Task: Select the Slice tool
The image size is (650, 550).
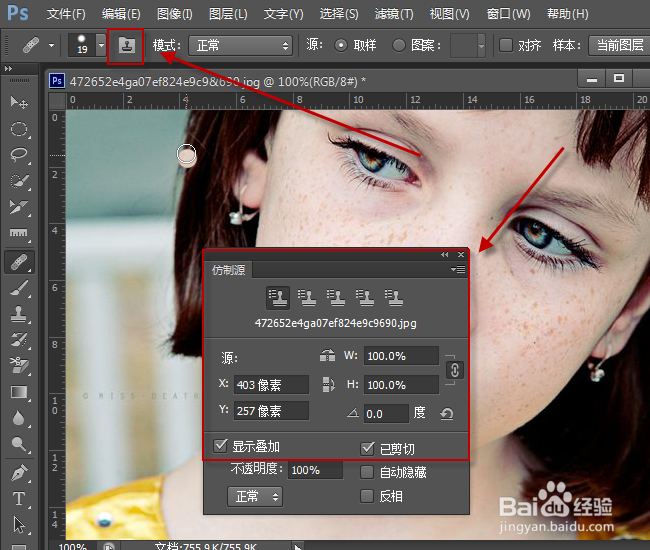Action: pyautogui.click(x=19, y=206)
